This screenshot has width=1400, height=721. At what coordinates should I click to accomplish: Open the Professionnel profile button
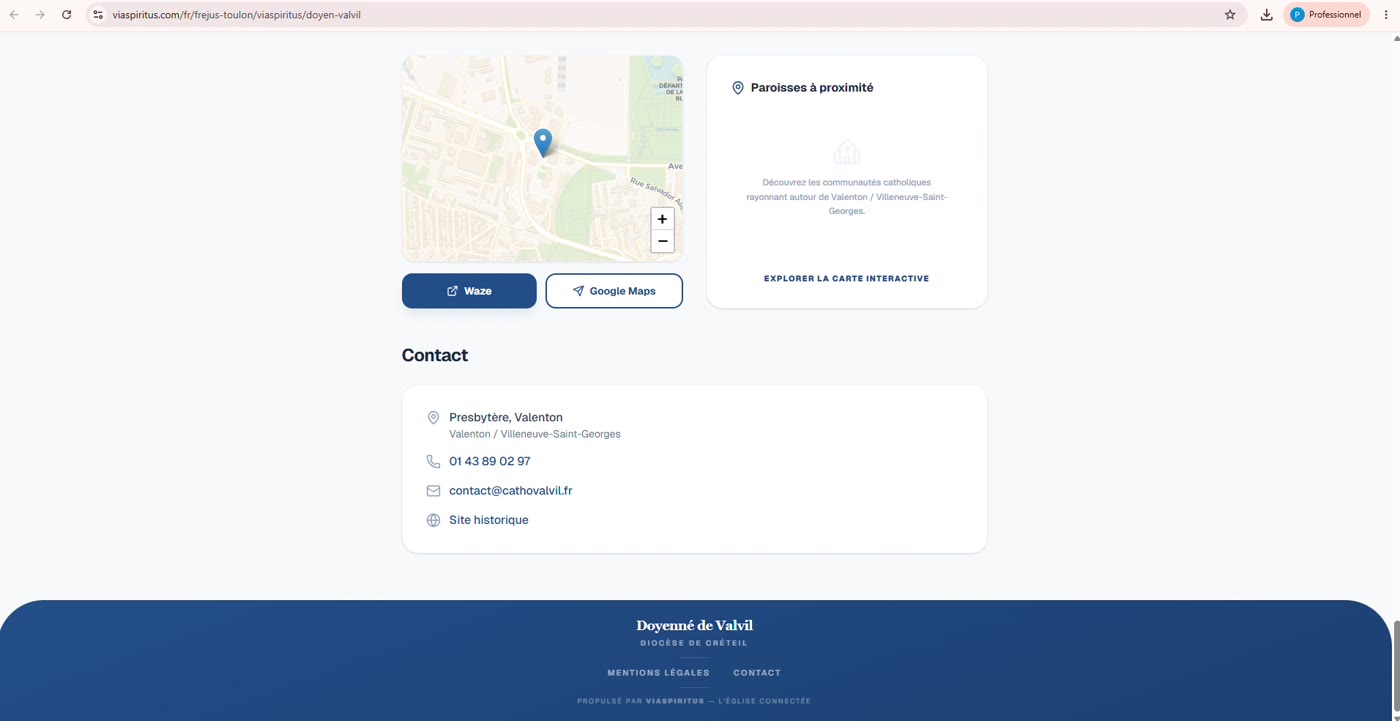1326,15
